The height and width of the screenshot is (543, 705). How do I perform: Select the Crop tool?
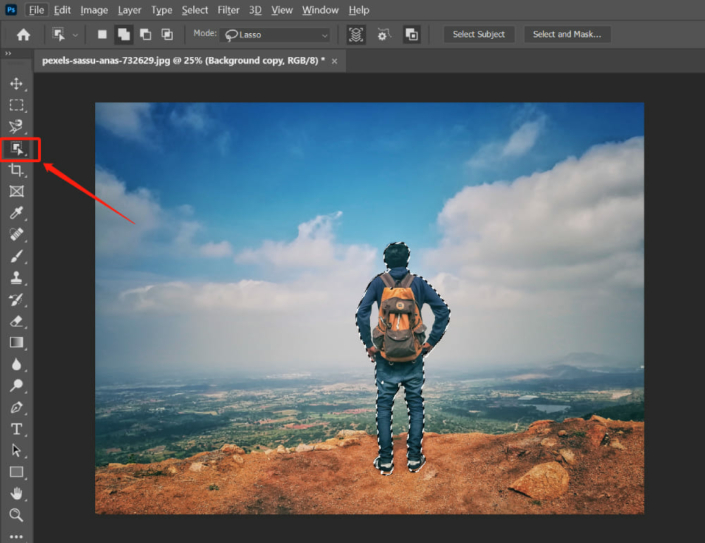[16, 170]
